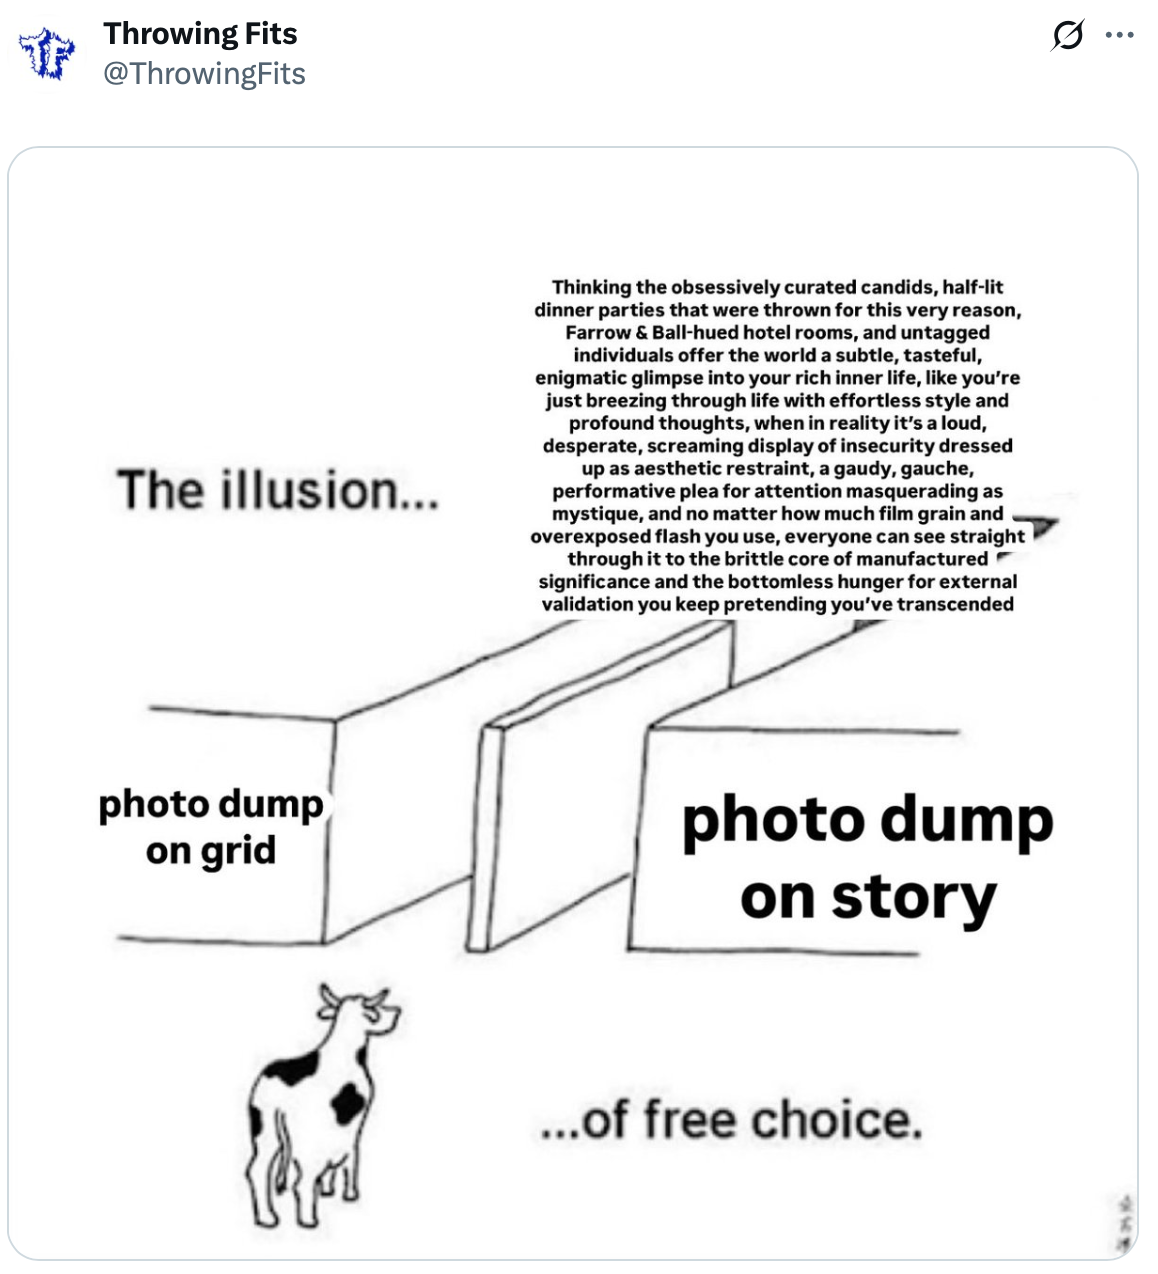Click the cow's head with horns
This screenshot has width=1158, height=1274.
coord(360,1010)
